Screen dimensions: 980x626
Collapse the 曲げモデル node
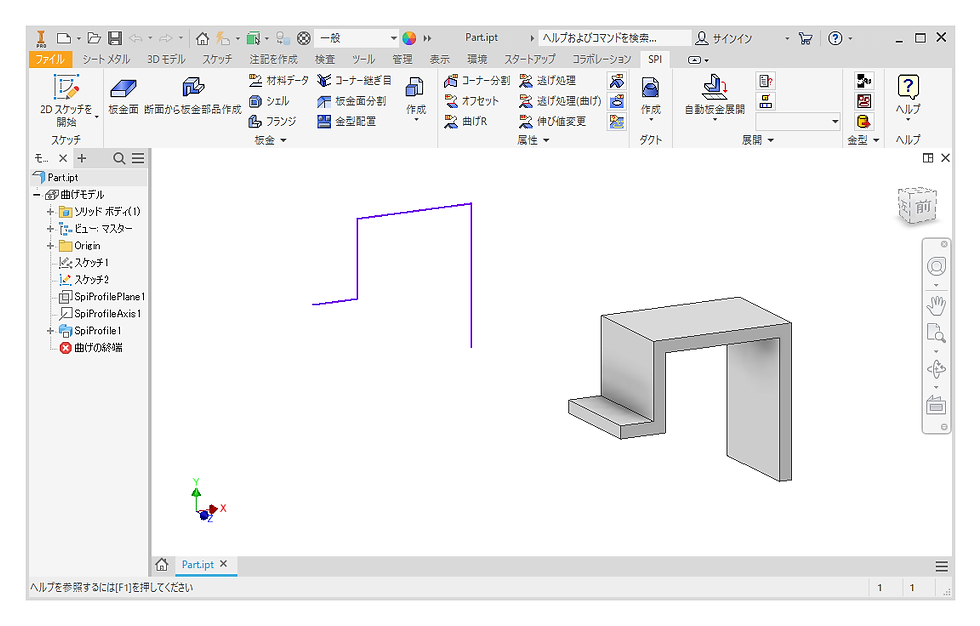(37, 194)
